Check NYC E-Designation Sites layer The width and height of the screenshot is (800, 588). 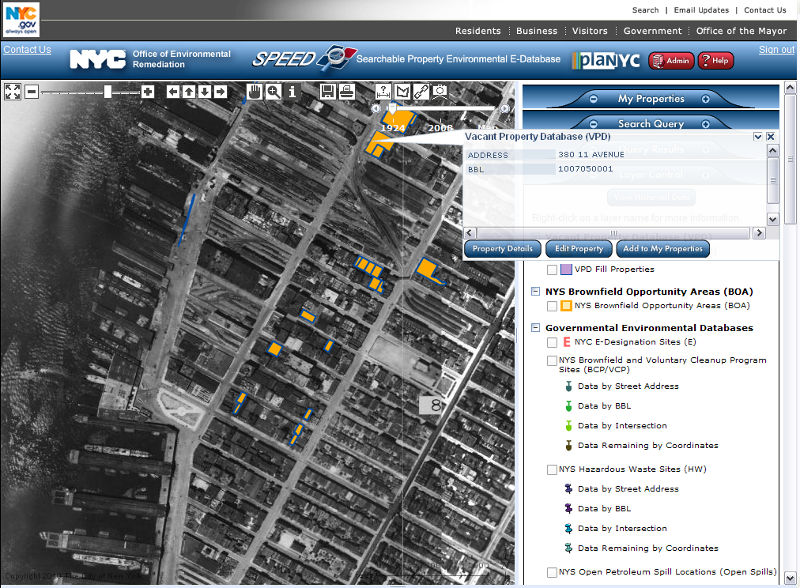coord(552,342)
